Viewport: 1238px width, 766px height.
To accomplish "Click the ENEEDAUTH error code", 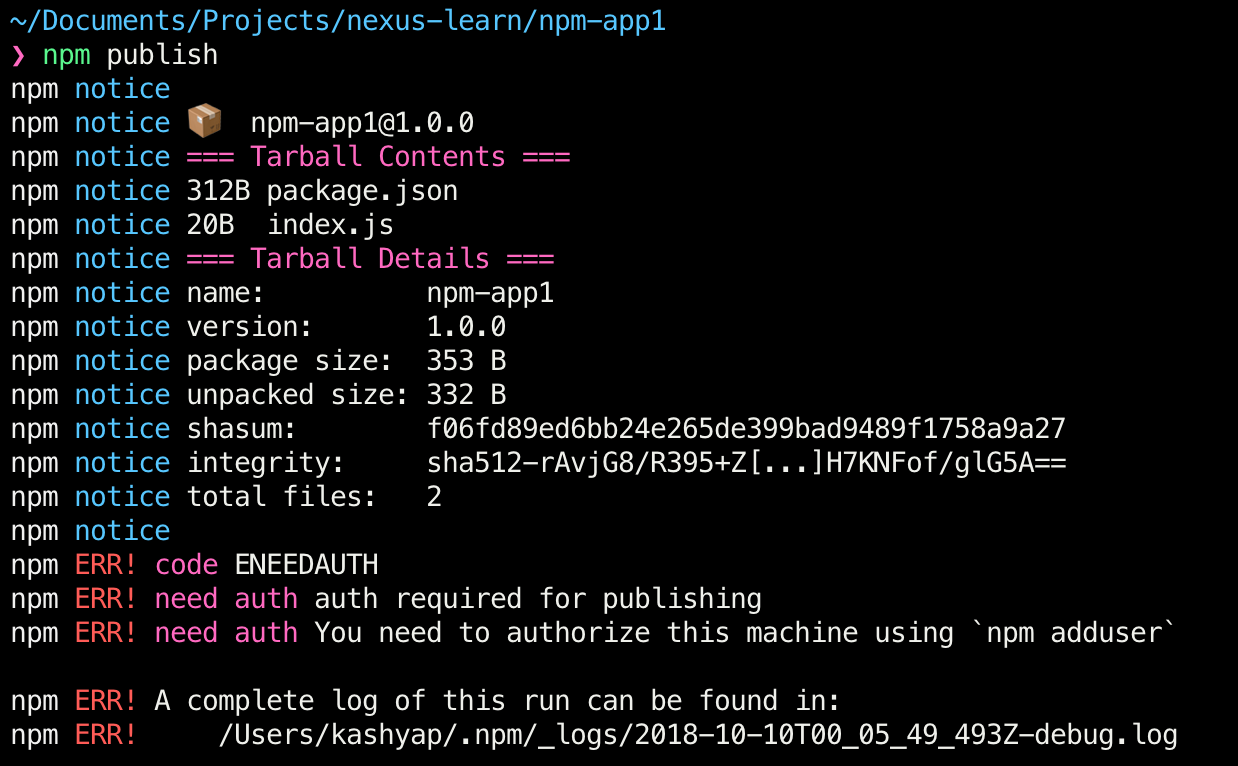I will pos(306,565).
